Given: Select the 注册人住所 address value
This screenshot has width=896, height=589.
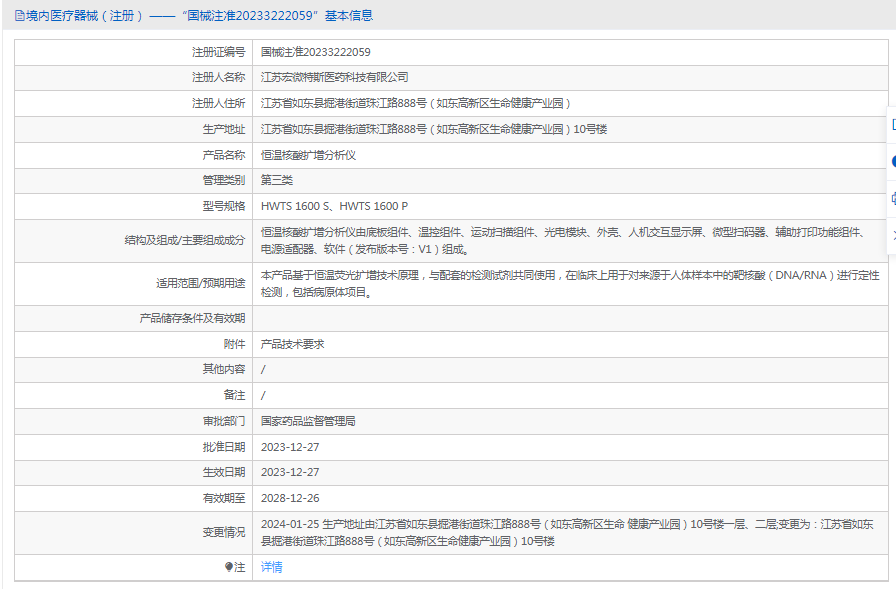Looking at the screenshot, I should (416, 103).
